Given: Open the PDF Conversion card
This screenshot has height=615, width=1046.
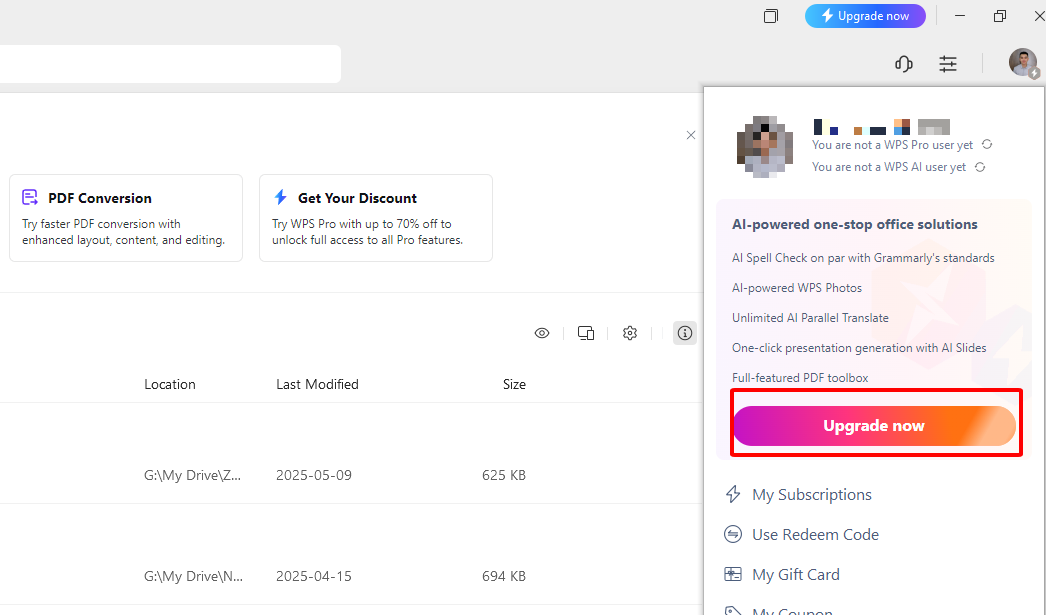Looking at the screenshot, I should (126, 218).
